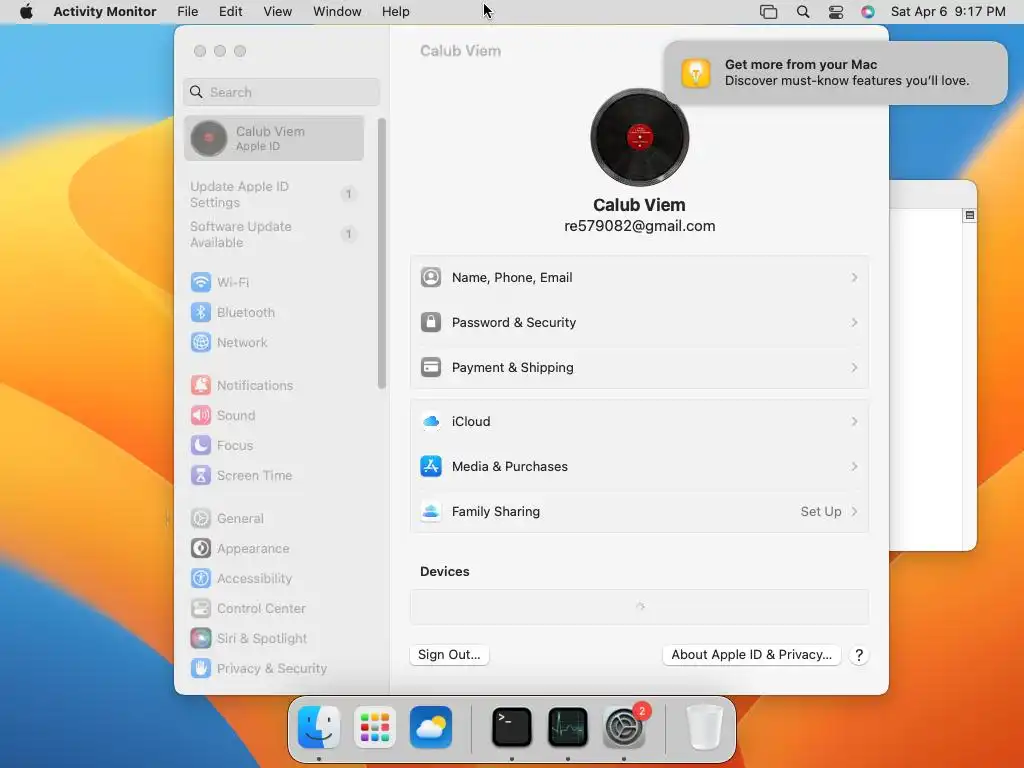Click the Search field in the sidebar
The width and height of the screenshot is (1024, 768).
pyautogui.click(x=281, y=92)
